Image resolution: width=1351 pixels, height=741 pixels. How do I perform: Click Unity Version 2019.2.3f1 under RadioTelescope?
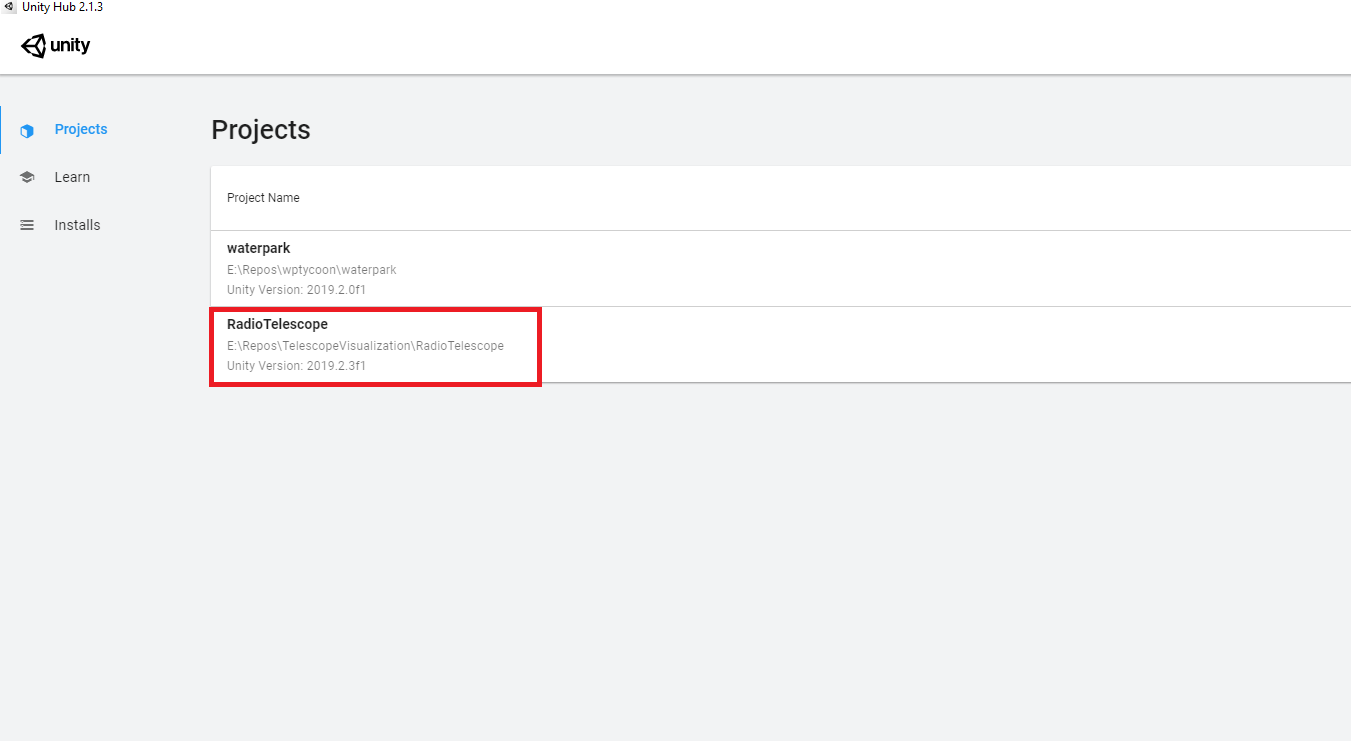pyautogui.click(x=296, y=366)
